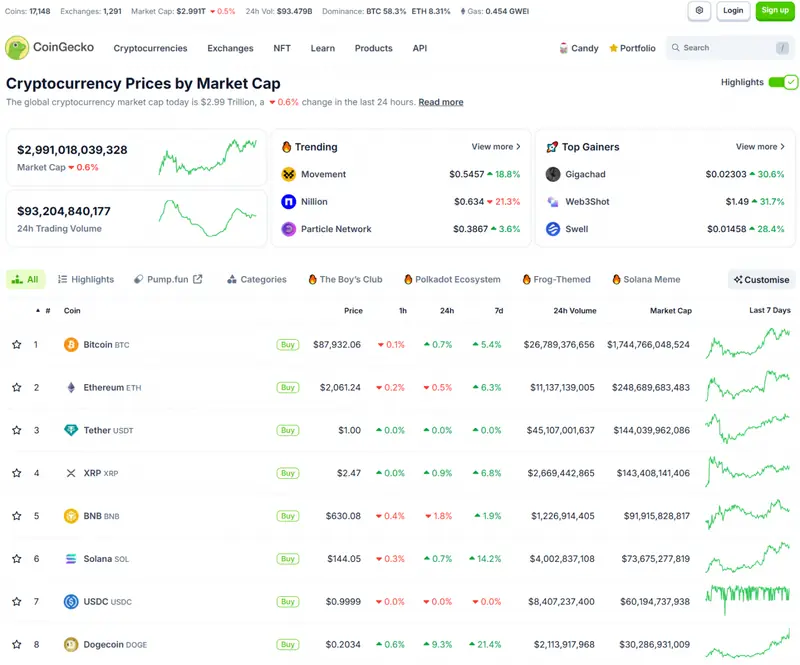
Task: Click in the Search input field
Action: click(x=730, y=47)
